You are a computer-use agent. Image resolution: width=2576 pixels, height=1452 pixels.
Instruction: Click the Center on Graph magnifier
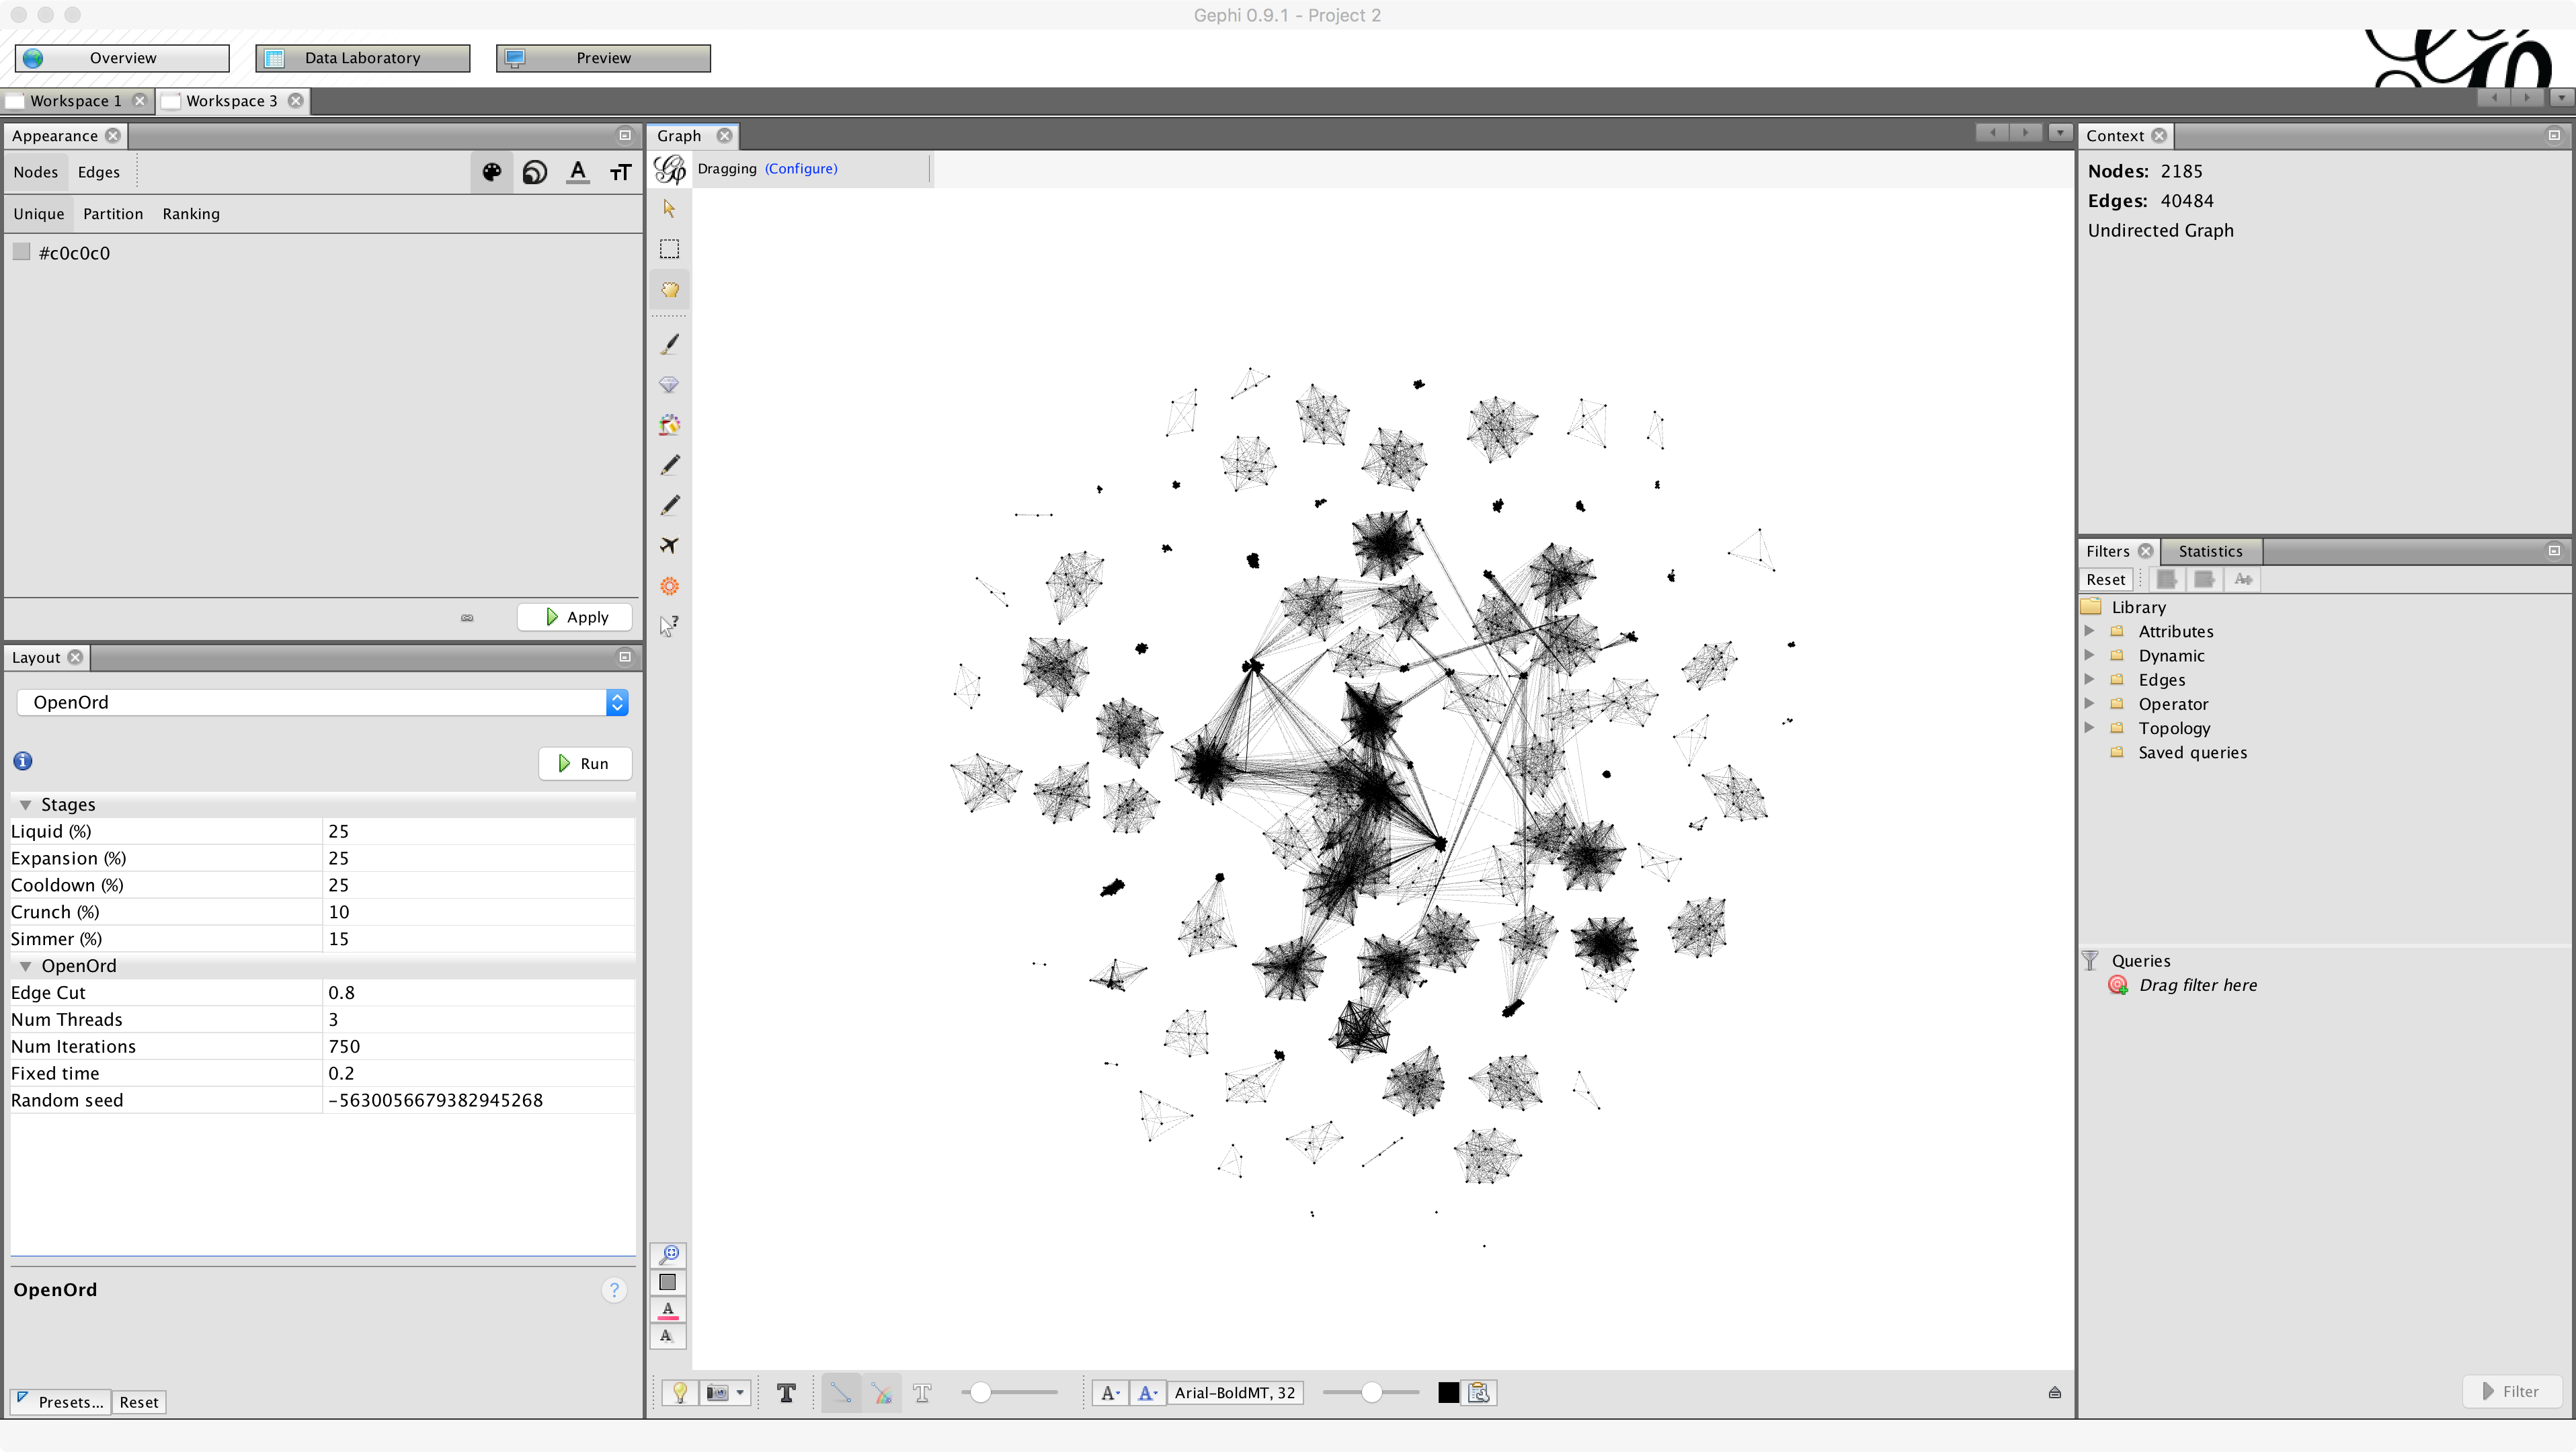coord(668,1254)
